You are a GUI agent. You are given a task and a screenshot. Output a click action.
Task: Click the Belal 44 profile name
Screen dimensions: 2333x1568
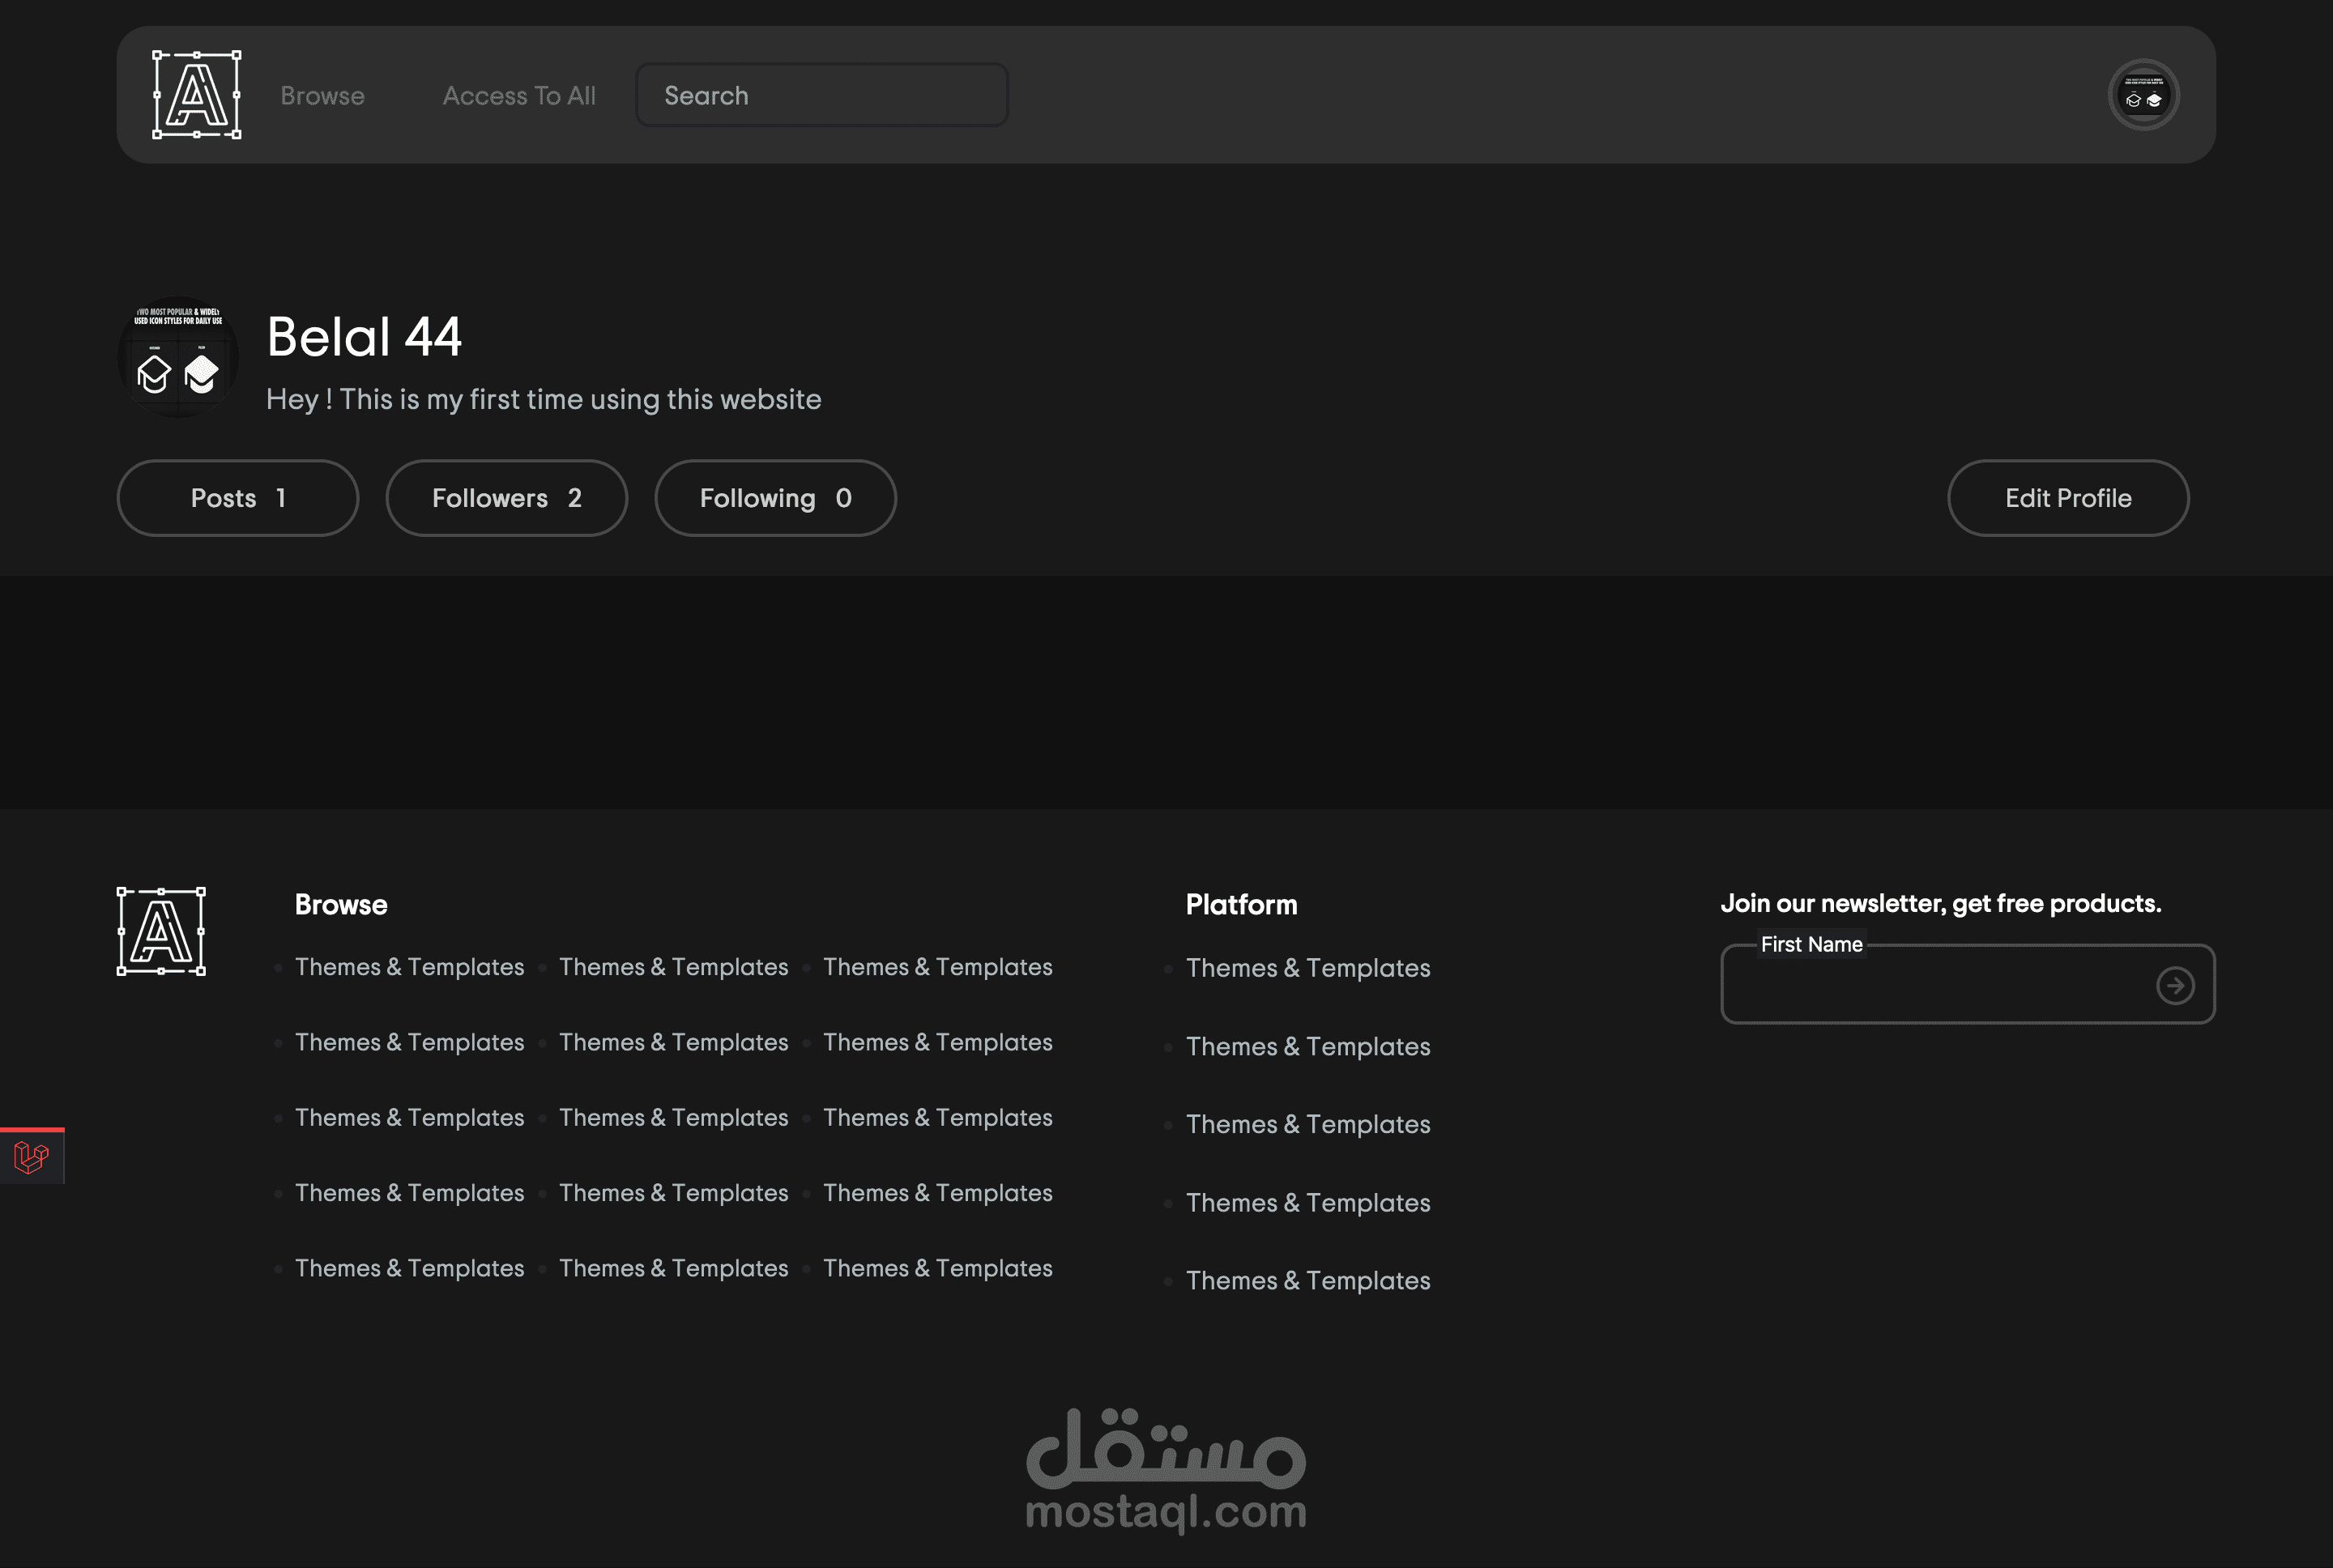click(x=364, y=336)
